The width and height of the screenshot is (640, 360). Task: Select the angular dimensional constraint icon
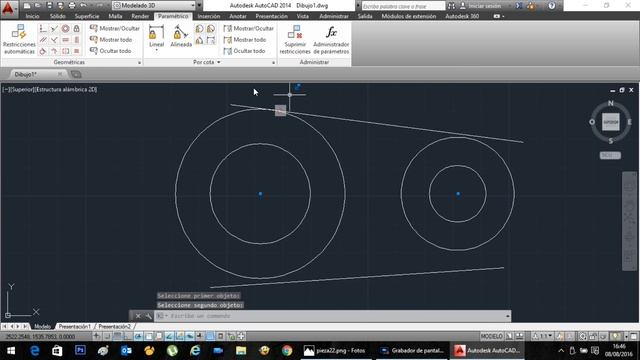[199, 40]
